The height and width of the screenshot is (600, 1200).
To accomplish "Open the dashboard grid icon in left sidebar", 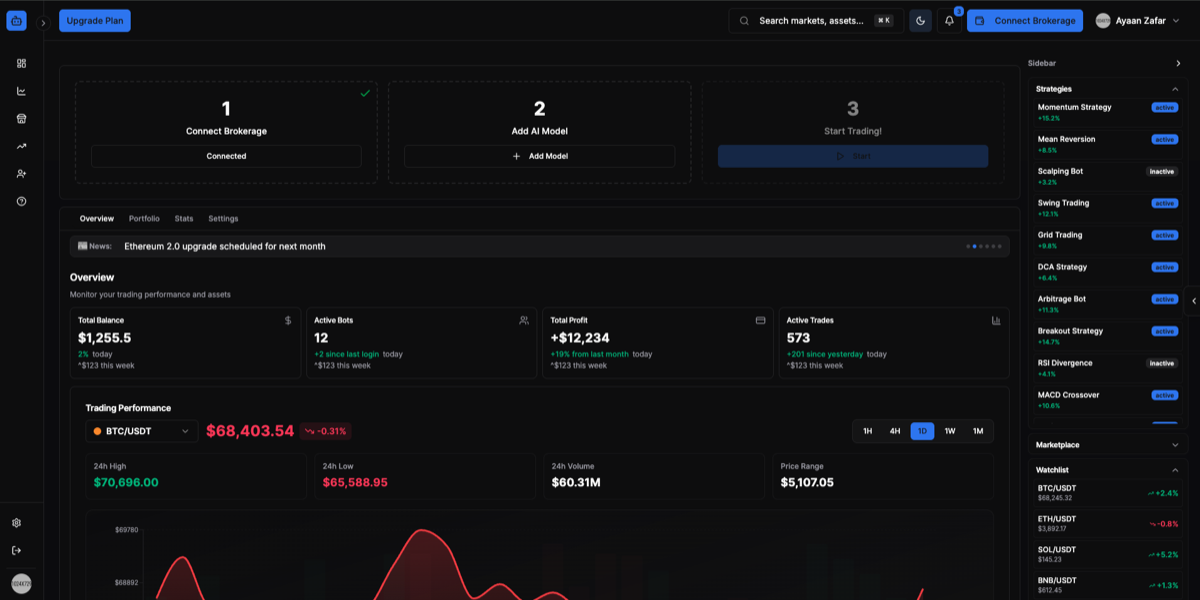I will 22,62.
